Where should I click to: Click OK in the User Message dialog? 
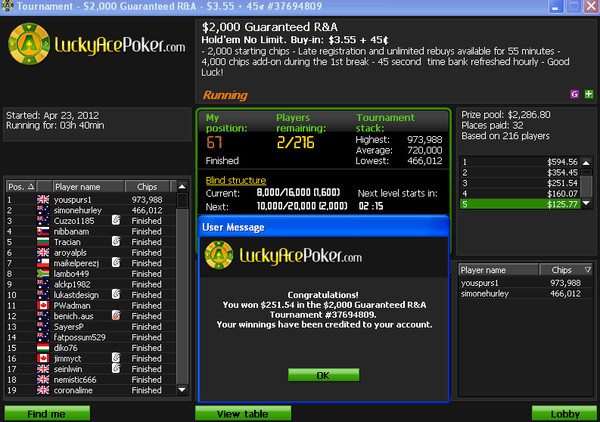pos(323,375)
